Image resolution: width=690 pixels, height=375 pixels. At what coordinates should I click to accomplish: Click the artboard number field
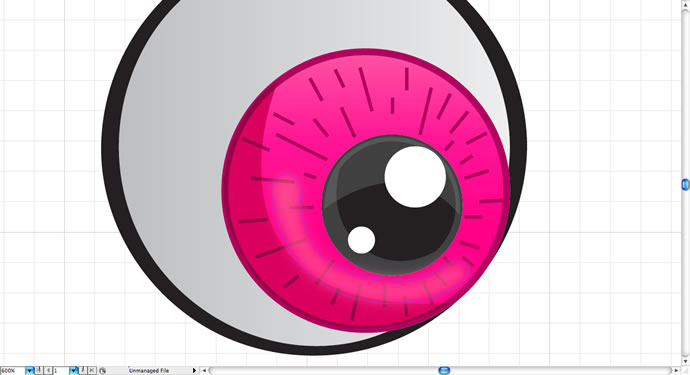61,371
